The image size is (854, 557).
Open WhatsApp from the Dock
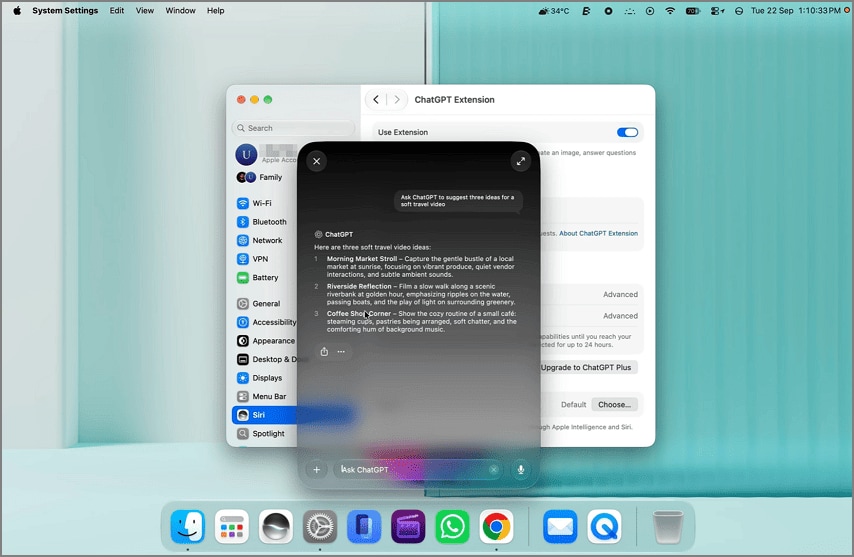452,527
